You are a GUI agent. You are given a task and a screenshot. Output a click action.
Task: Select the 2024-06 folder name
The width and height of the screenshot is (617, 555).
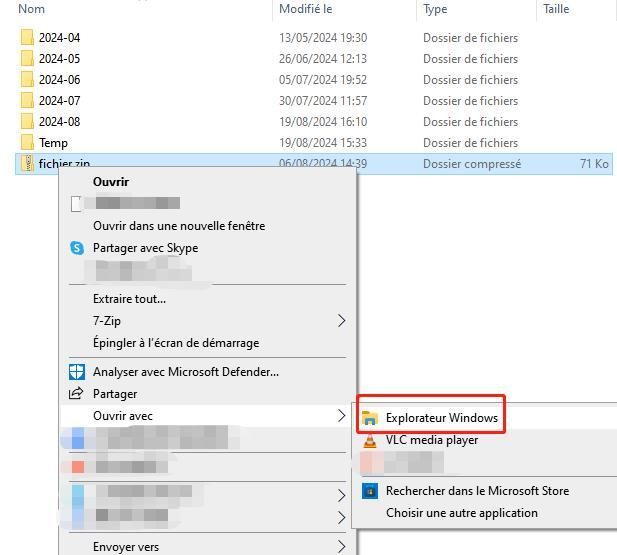point(59,80)
